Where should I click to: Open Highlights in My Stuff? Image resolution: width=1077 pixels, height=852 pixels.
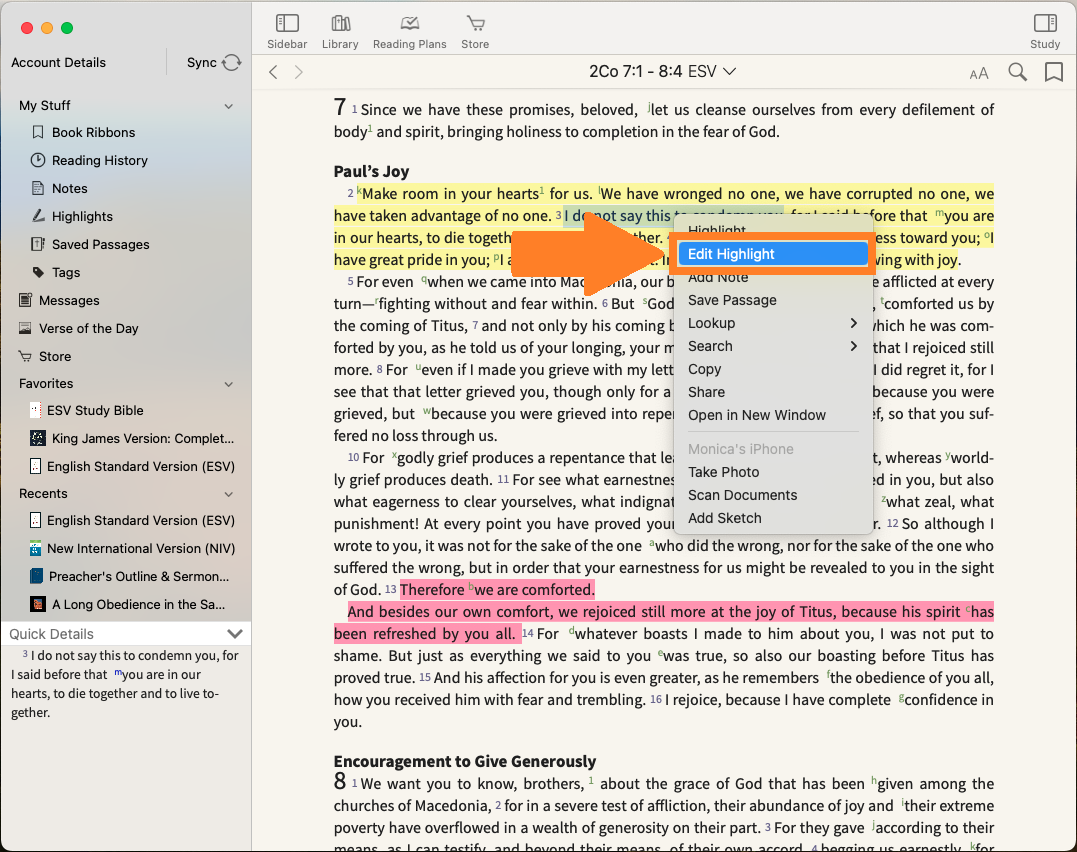pos(82,216)
